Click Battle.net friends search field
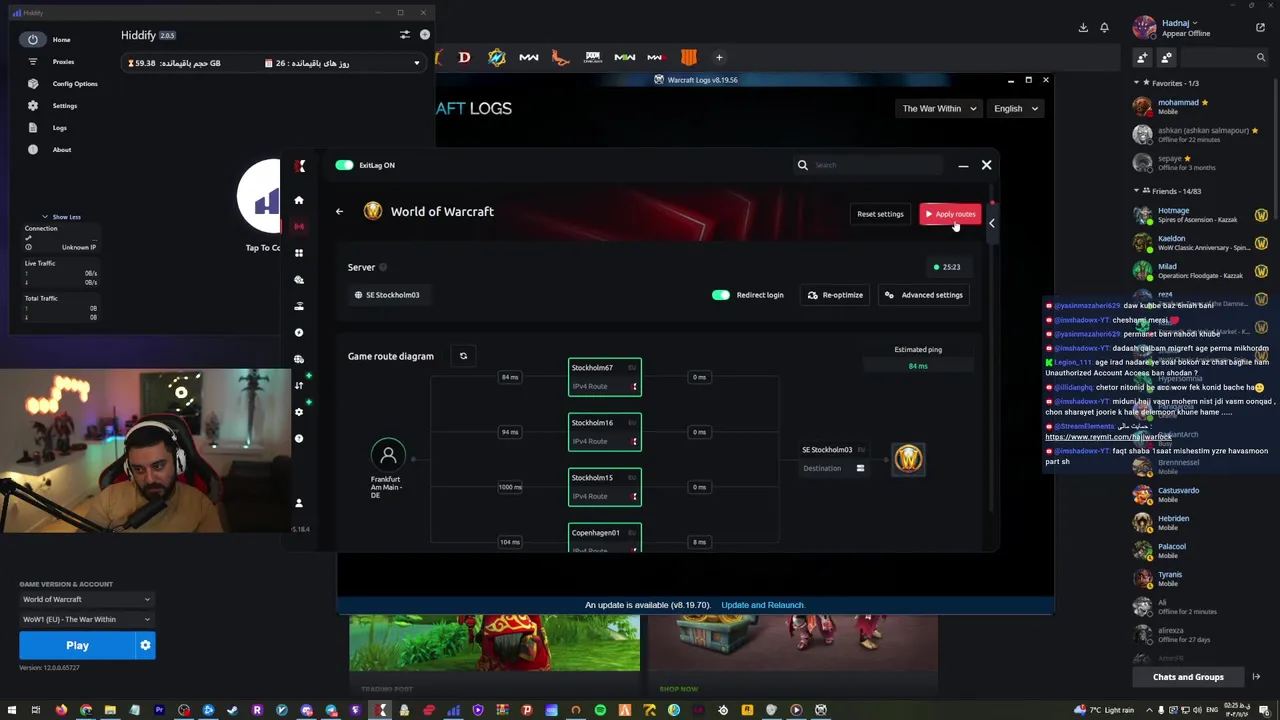Viewport: 1280px width, 720px height. point(1225,57)
